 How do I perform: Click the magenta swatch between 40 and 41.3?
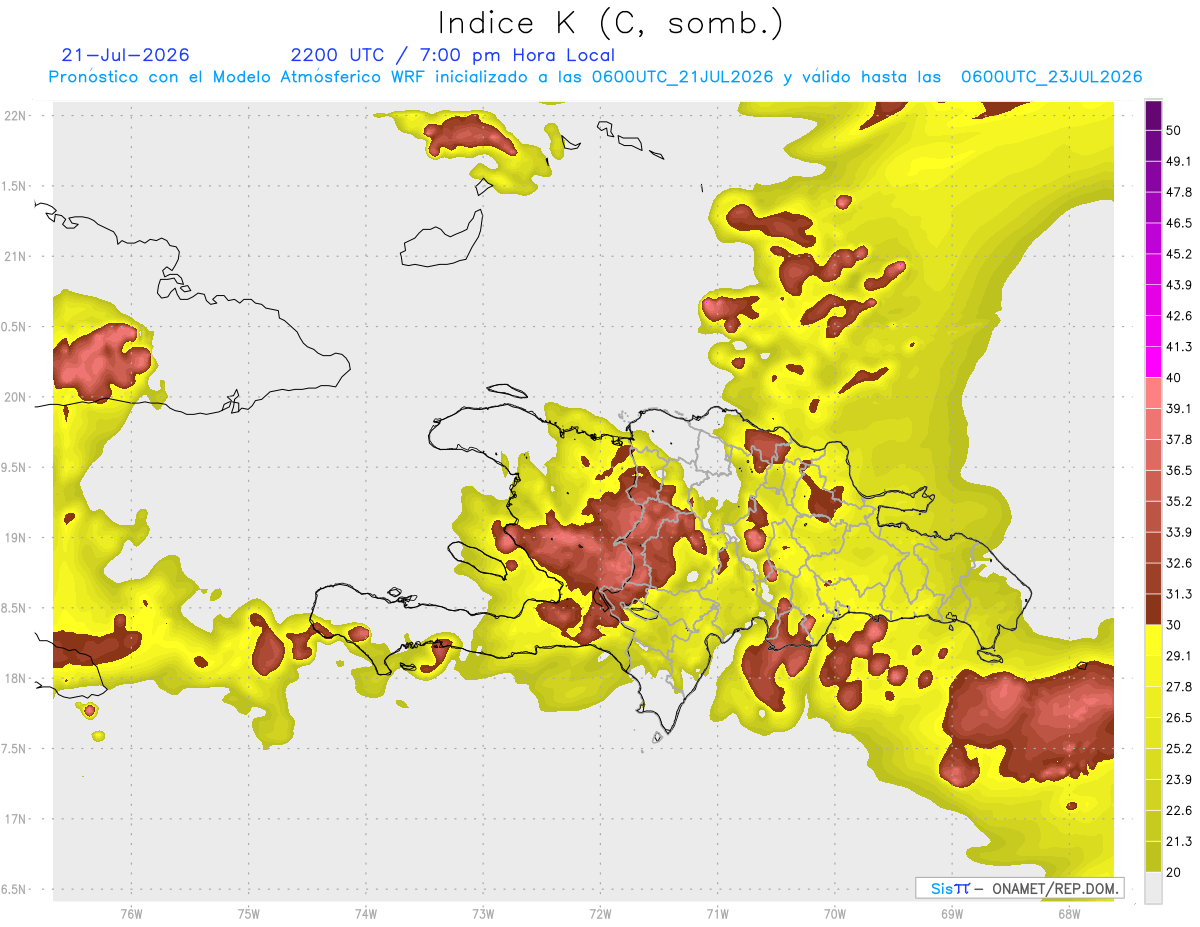[1154, 362]
